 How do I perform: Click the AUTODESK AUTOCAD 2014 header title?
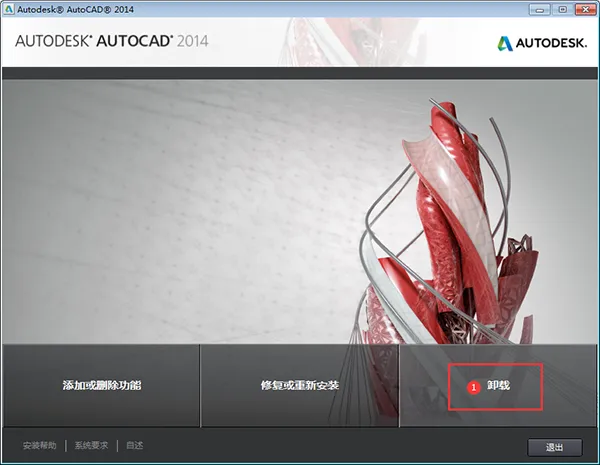click(112, 41)
